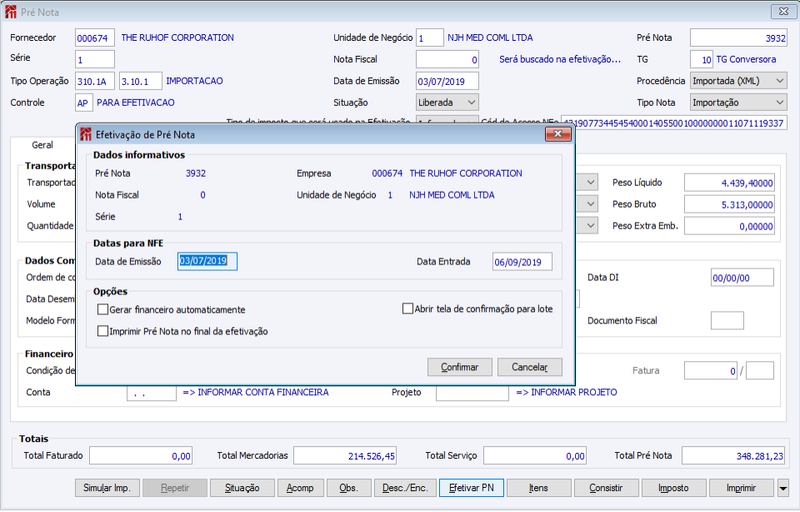The image size is (800, 512).
Task: Click the Imprimir button
Action: pyautogui.click(x=741, y=488)
